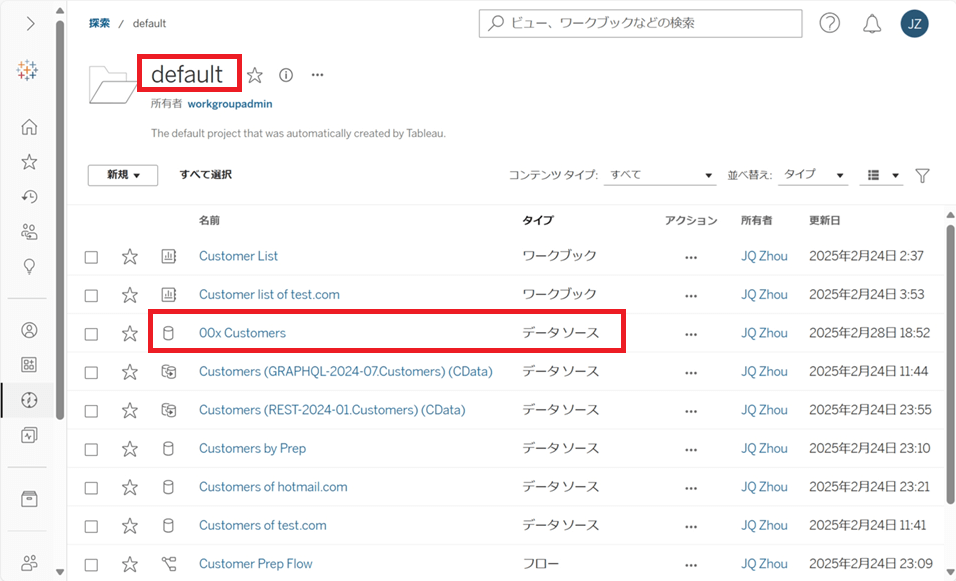The height and width of the screenshot is (581, 956).
Task: Favorite the default project with its star
Action: point(254,74)
